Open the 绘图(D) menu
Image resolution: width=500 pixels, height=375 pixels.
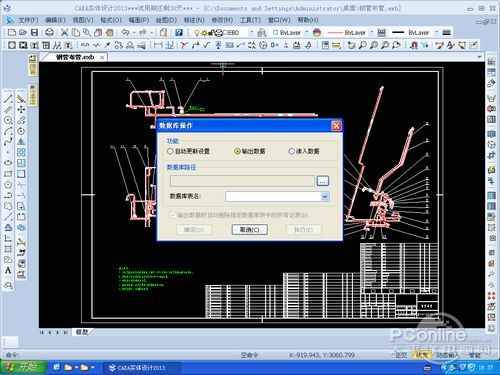point(166,20)
